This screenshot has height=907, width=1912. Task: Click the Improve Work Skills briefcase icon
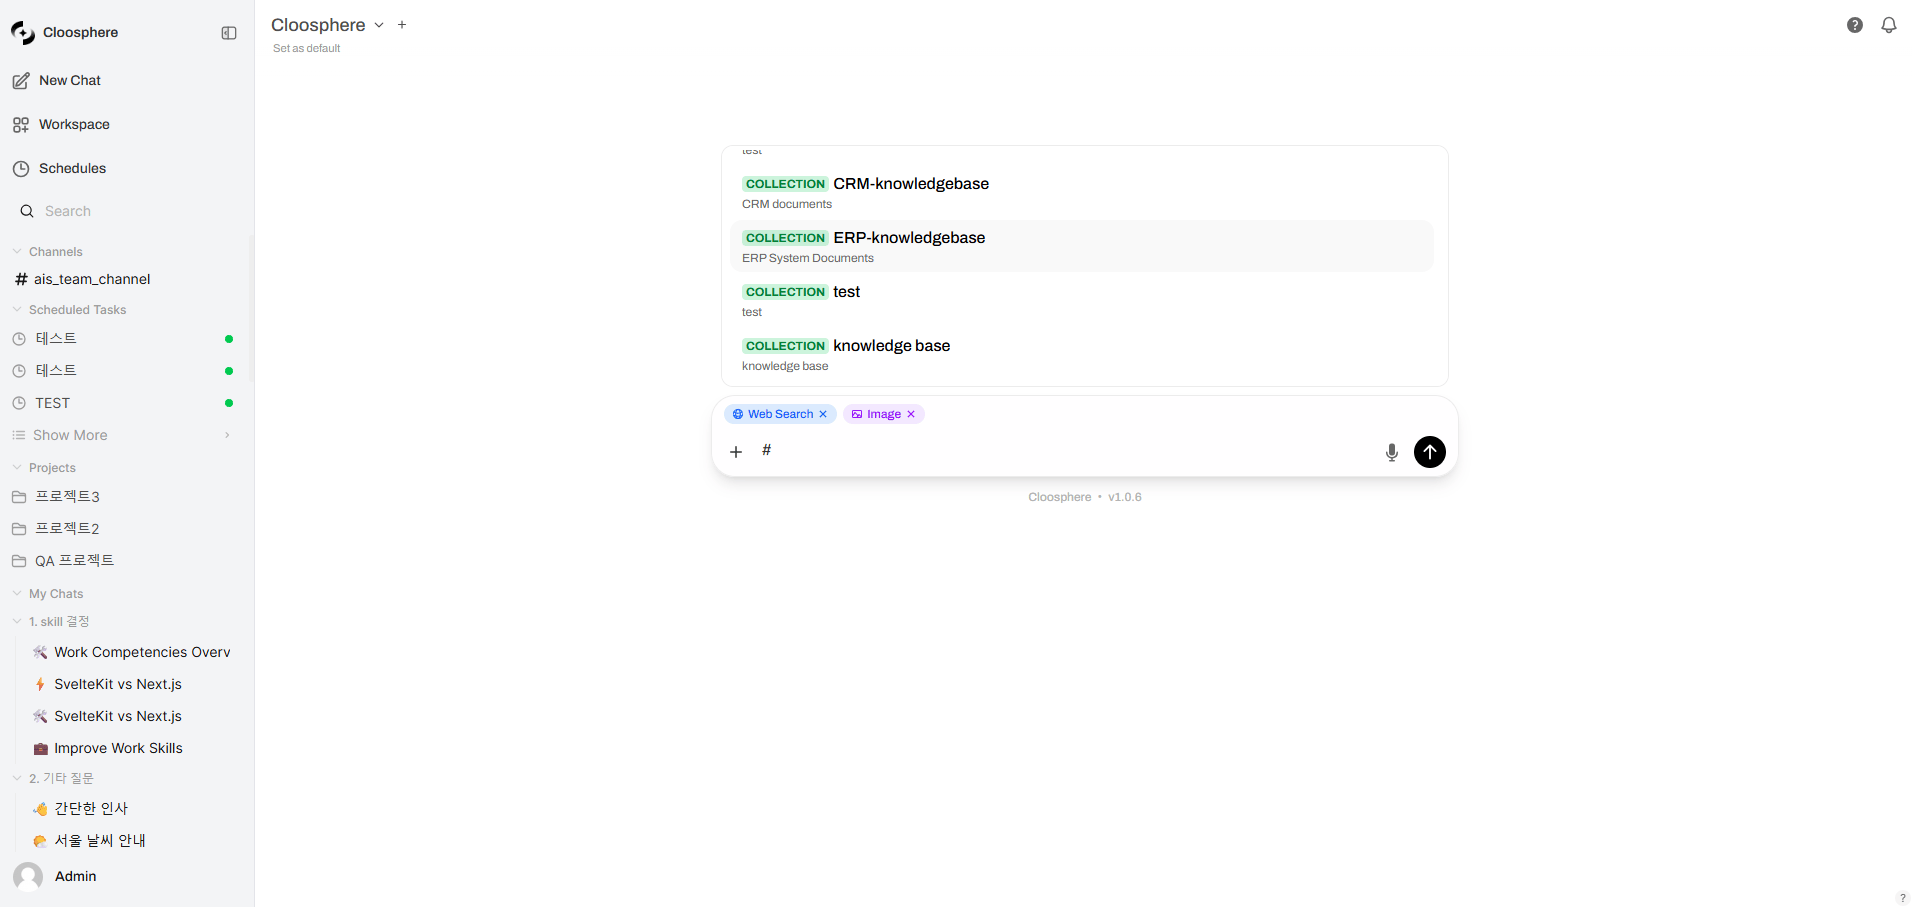tap(40, 748)
